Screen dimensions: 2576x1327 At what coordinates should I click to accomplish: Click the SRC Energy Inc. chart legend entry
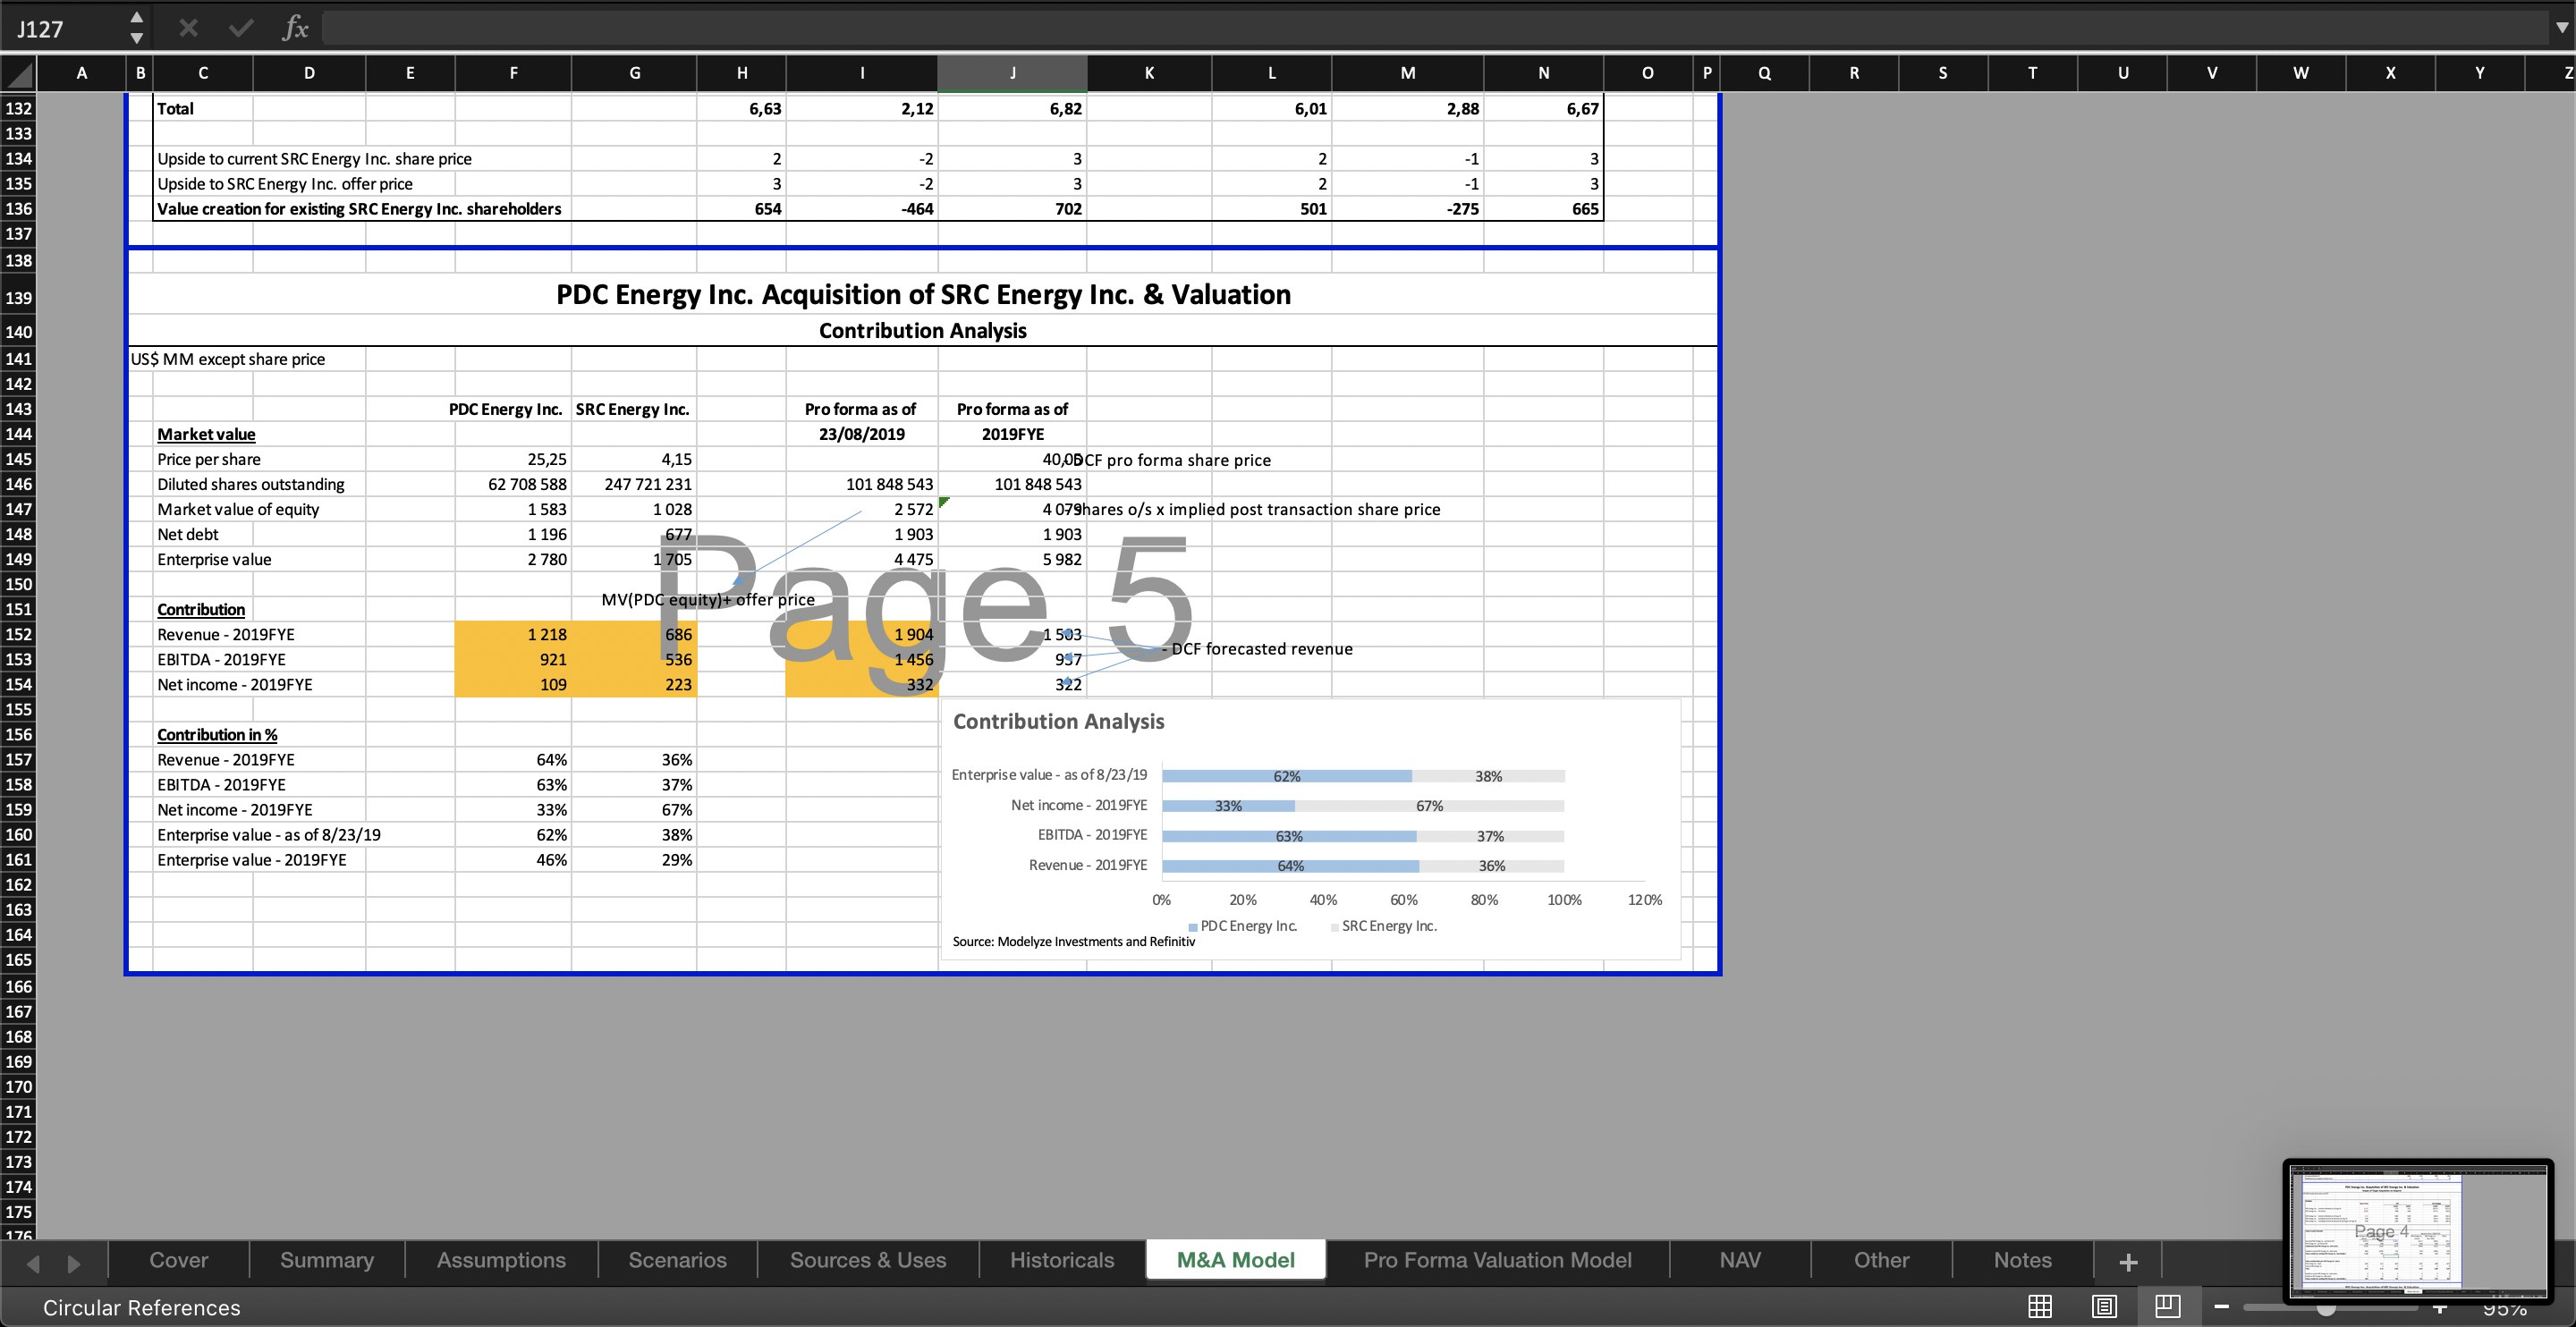pos(1384,926)
